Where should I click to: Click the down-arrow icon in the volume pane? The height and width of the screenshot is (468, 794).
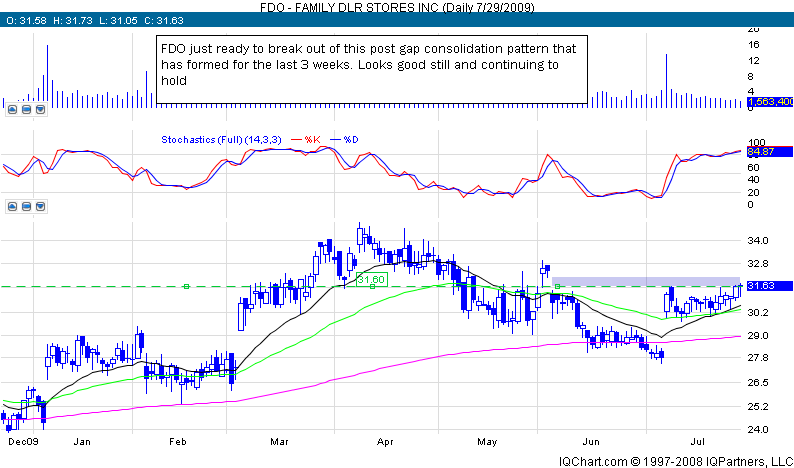(38, 111)
